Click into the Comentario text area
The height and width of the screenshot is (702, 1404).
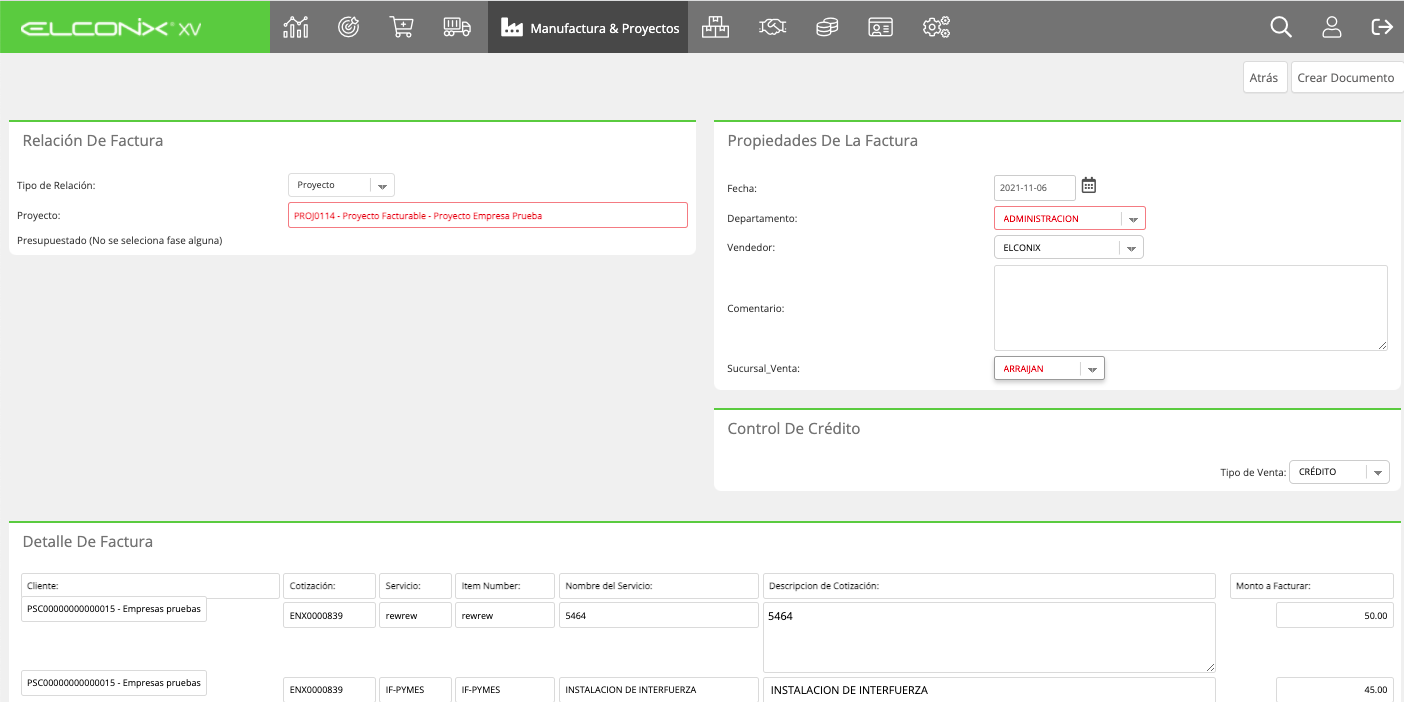[x=1191, y=308]
